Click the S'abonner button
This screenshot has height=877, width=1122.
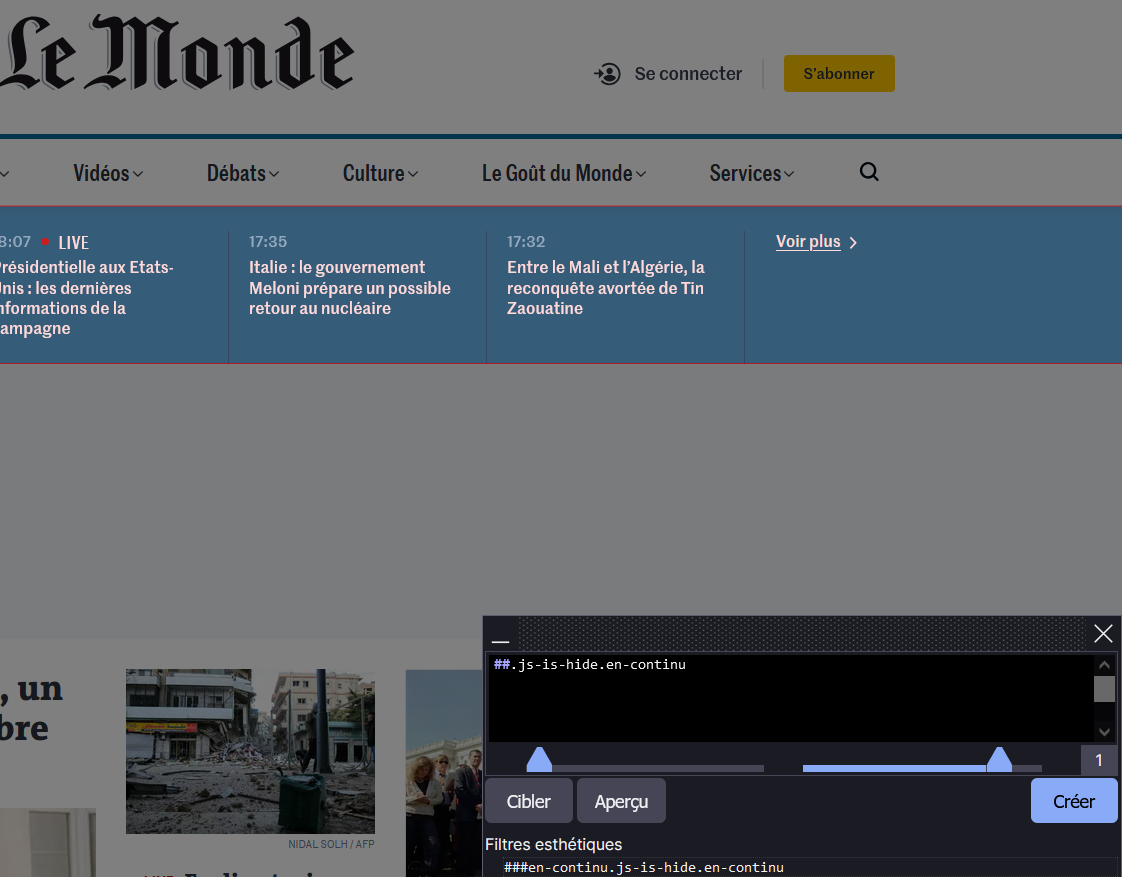pyautogui.click(x=839, y=74)
